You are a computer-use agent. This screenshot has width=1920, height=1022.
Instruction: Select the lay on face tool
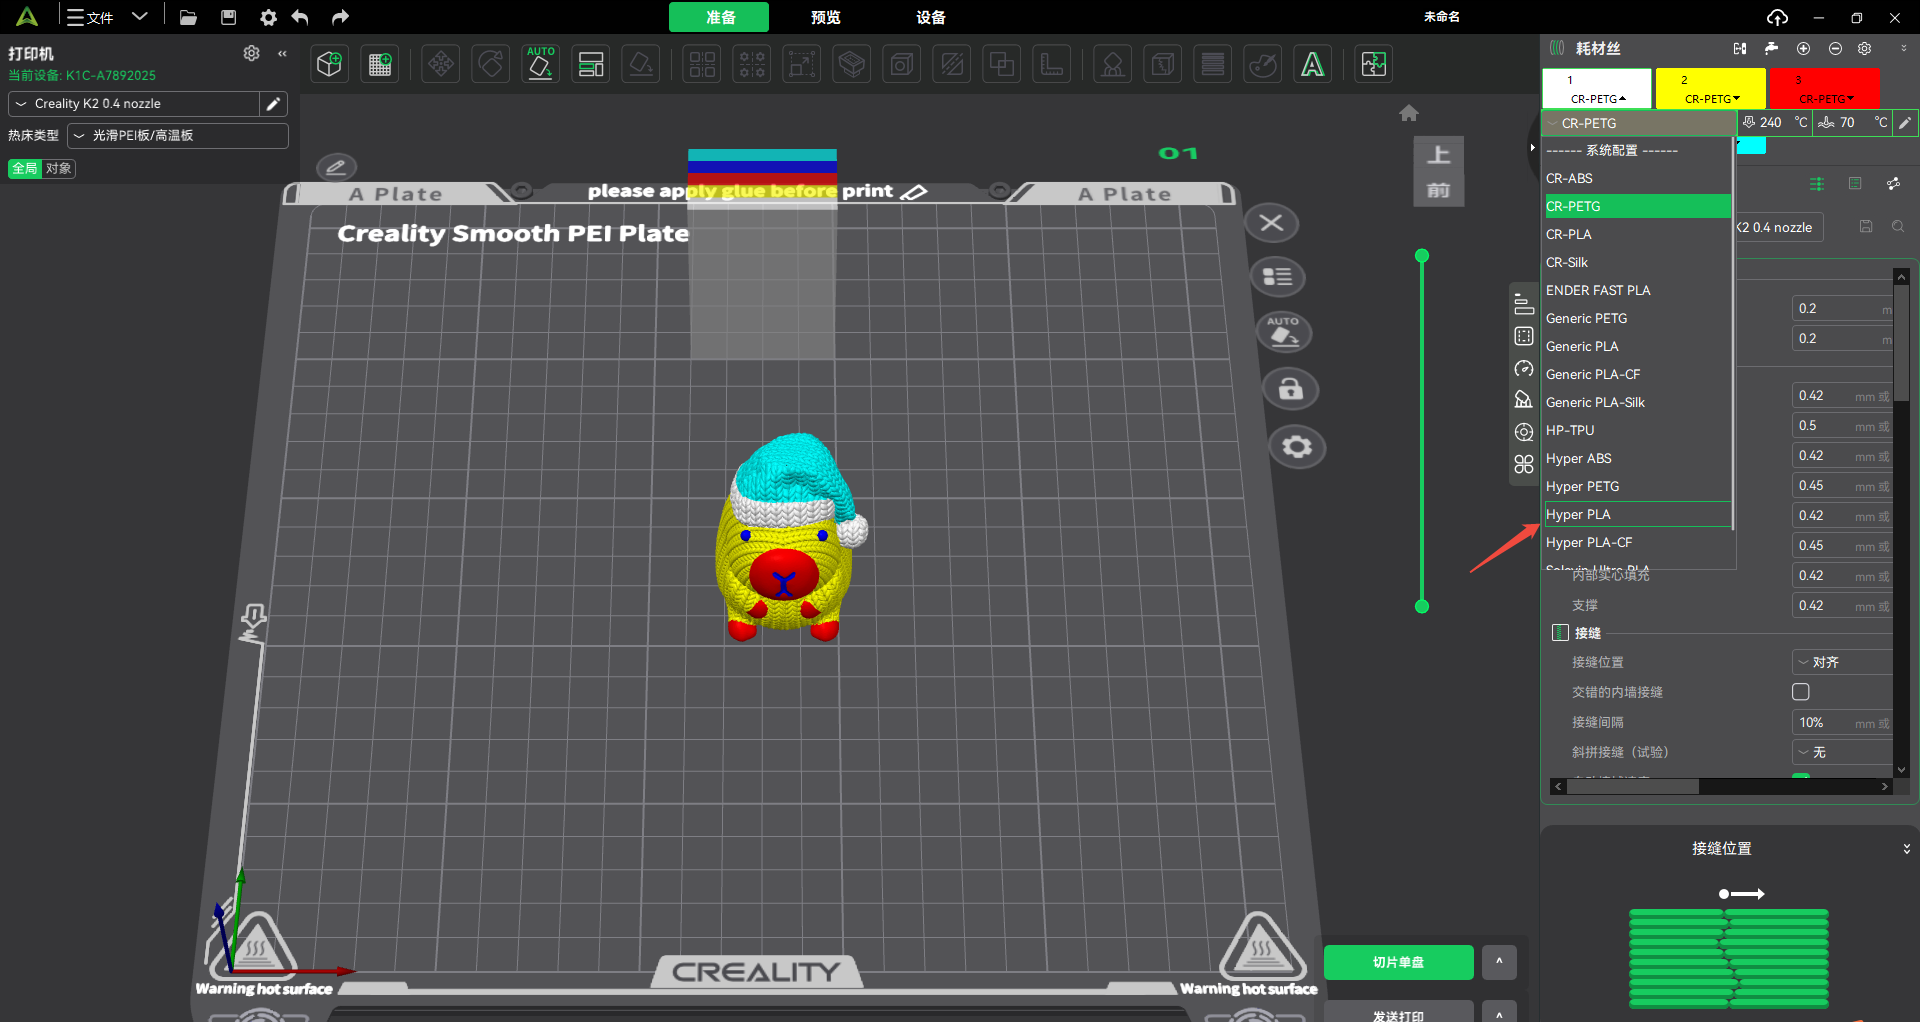pyautogui.click(x=641, y=65)
